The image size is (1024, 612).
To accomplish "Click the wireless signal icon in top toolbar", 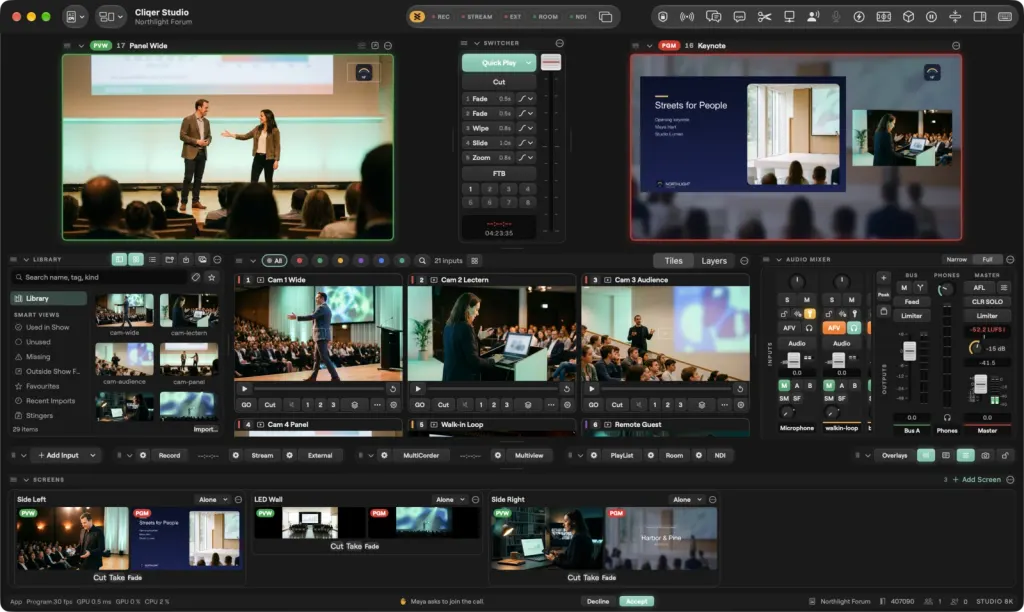I will point(687,17).
